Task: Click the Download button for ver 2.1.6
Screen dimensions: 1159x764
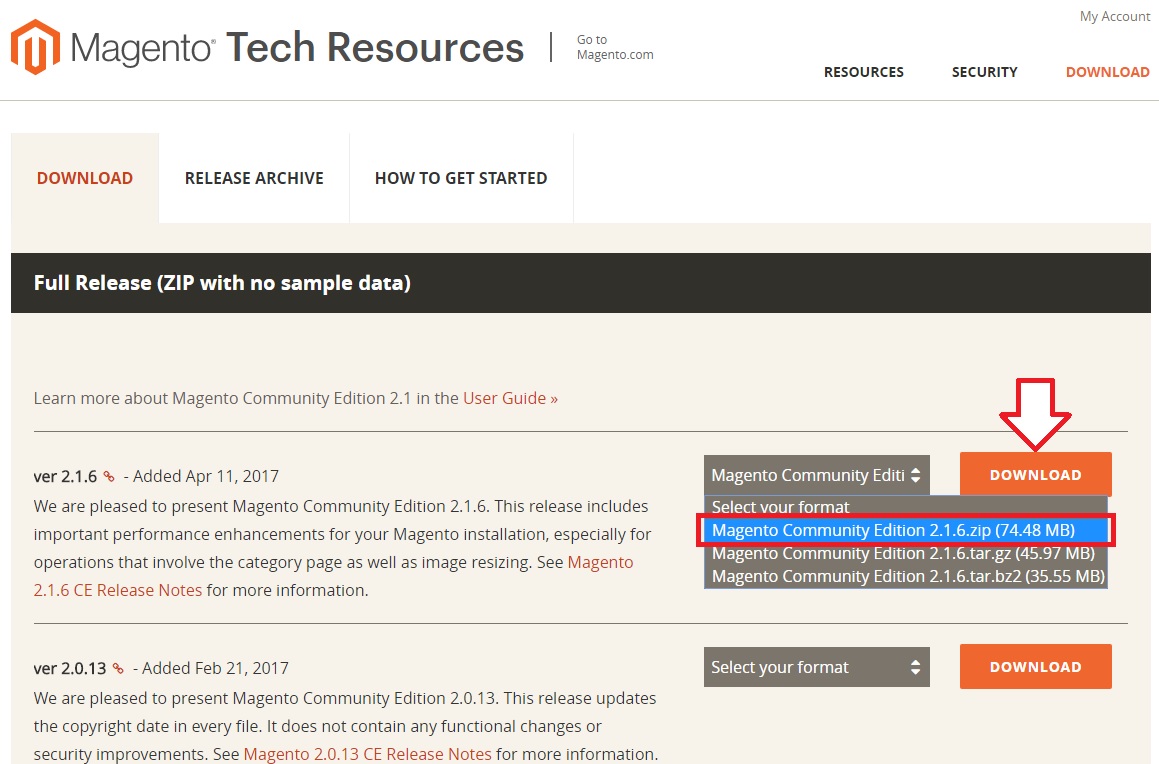Action: [1036, 474]
